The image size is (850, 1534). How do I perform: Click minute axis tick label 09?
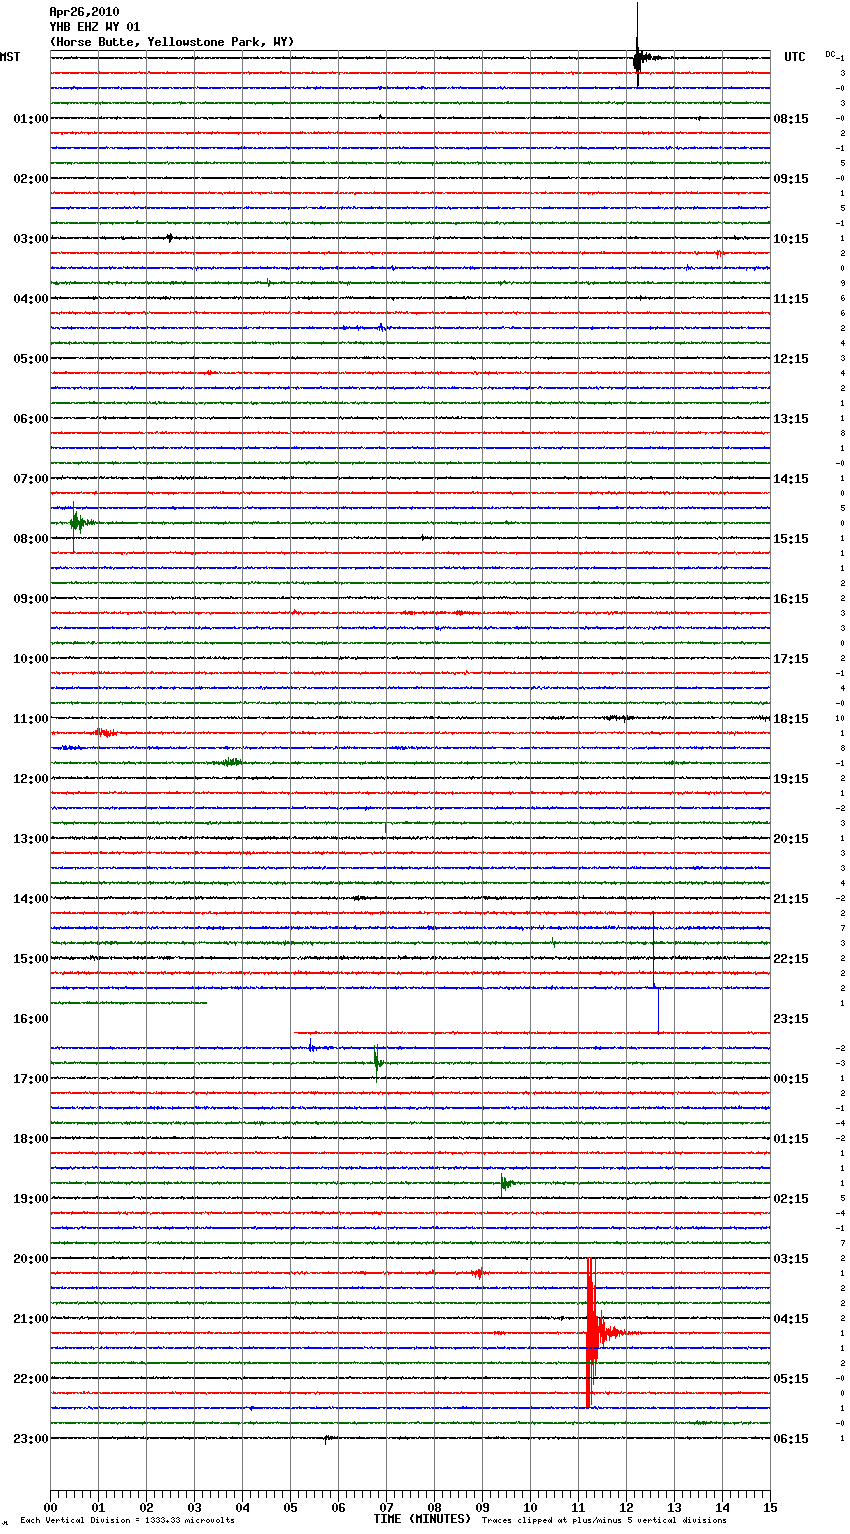(x=482, y=1508)
